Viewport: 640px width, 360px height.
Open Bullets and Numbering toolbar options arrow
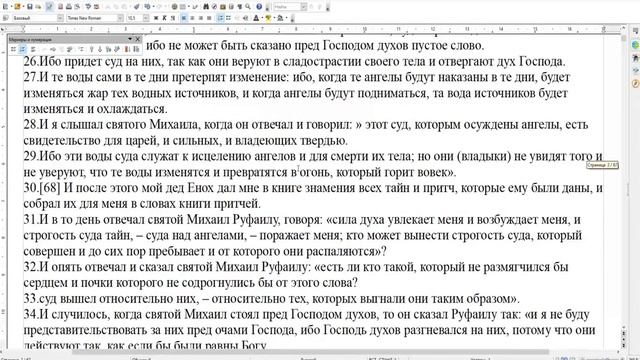coord(130,39)
